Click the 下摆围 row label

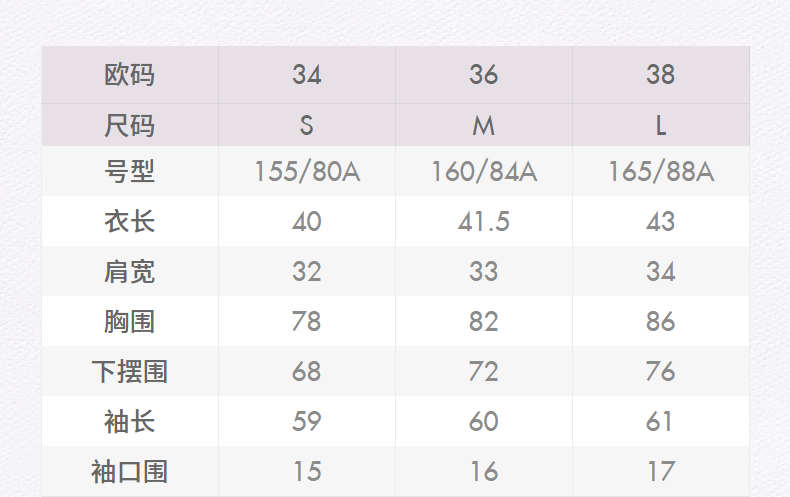point(130,372)
